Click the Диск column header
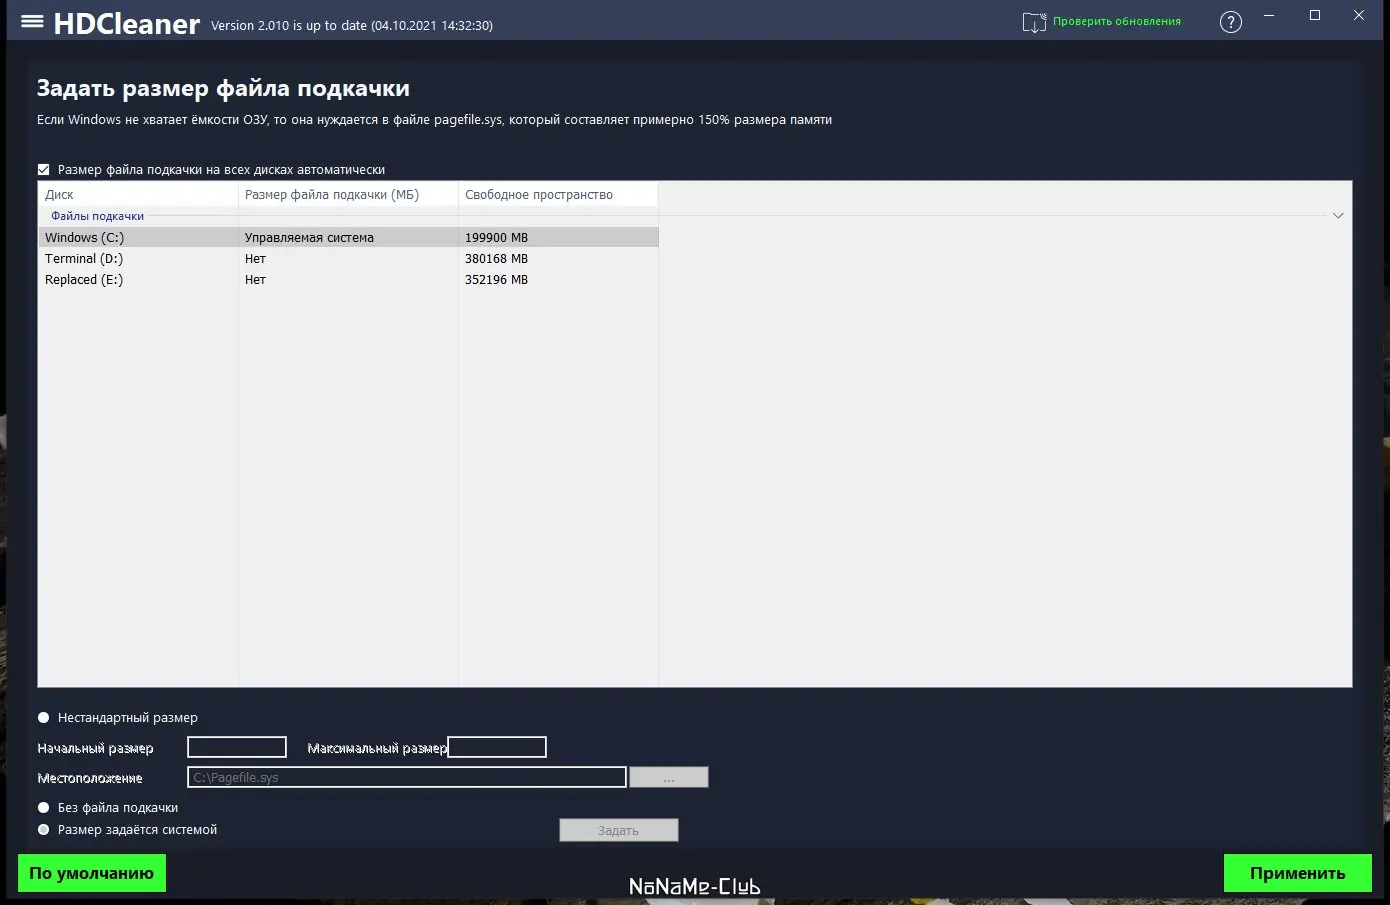Screen dimensions: 1390x905 (x=138, y=195)
